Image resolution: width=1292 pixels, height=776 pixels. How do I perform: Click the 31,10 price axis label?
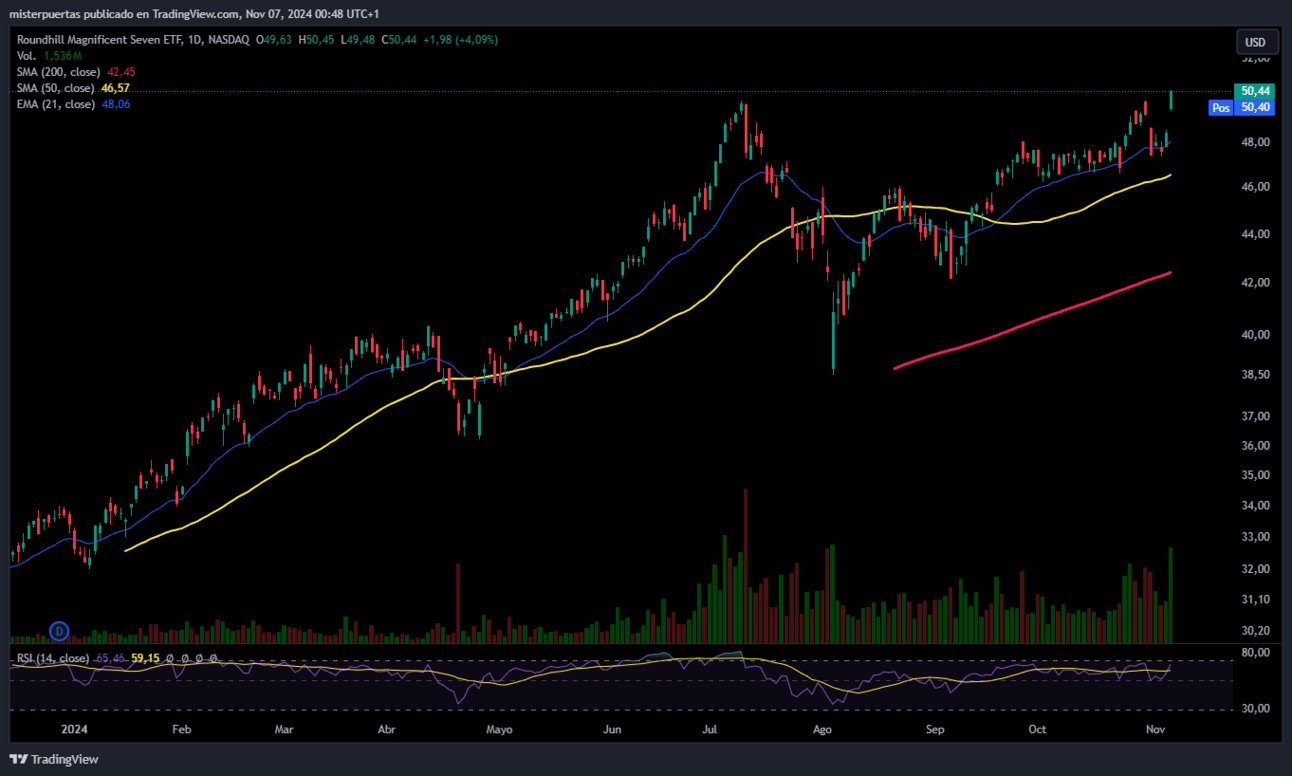(x=1255, y=599)
